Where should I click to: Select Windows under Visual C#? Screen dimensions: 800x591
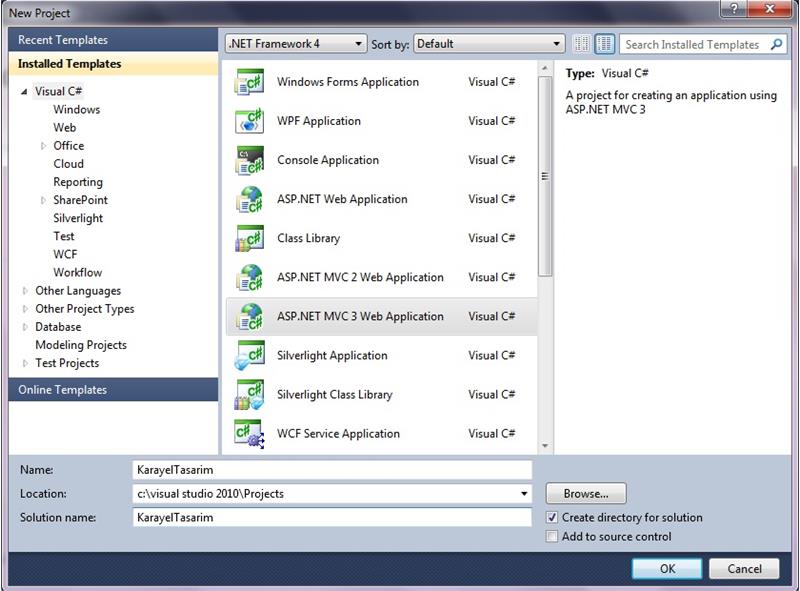(x=77, y=110)
